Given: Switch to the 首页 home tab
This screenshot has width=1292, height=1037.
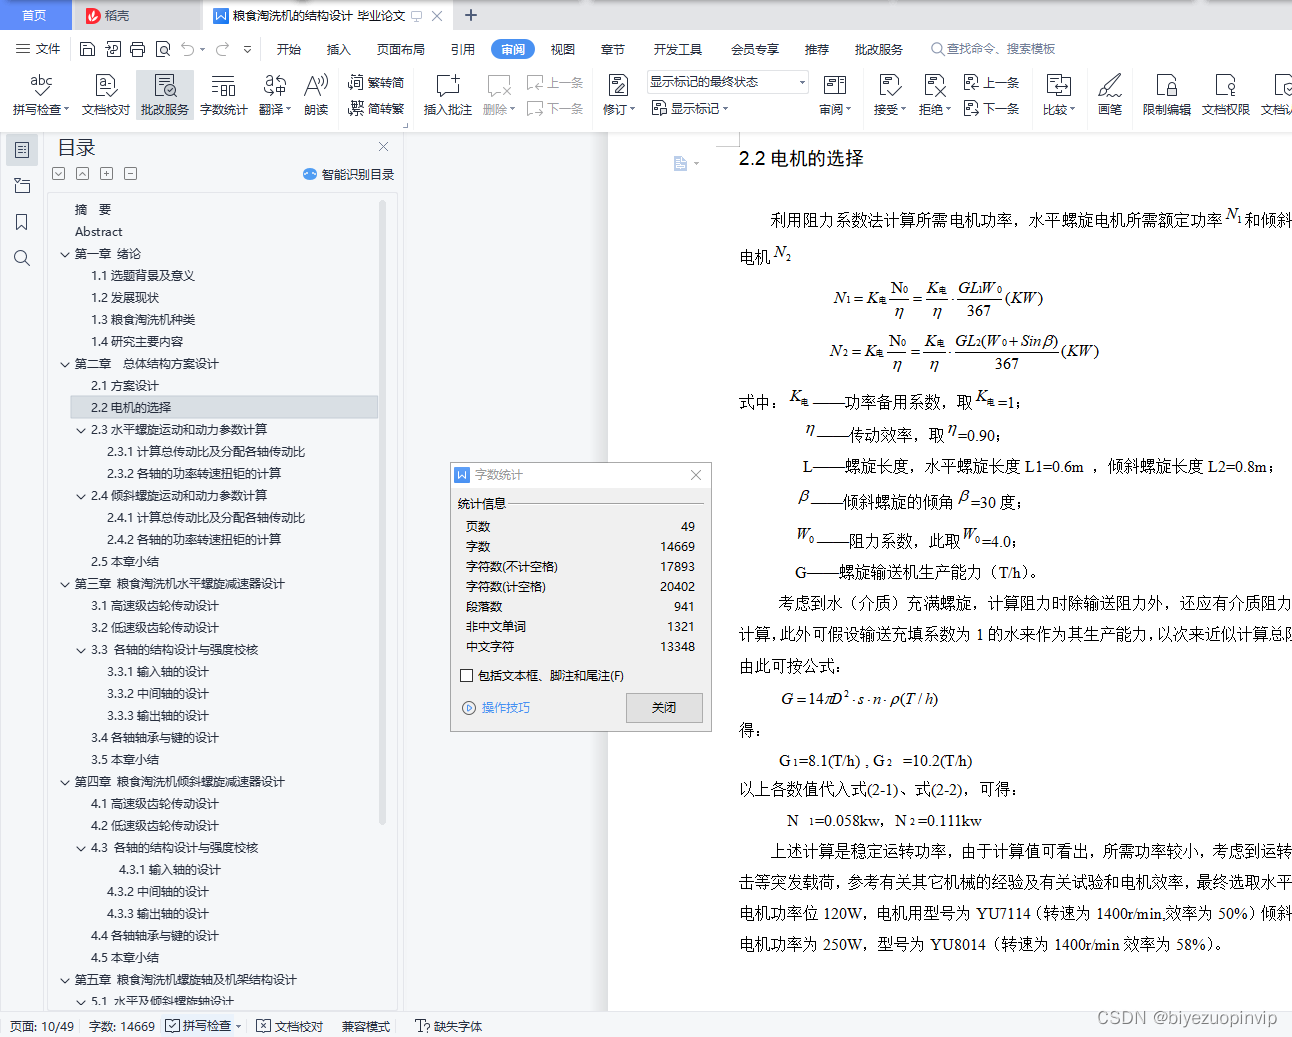Looking at the screenshot, I should click(35, 15).
